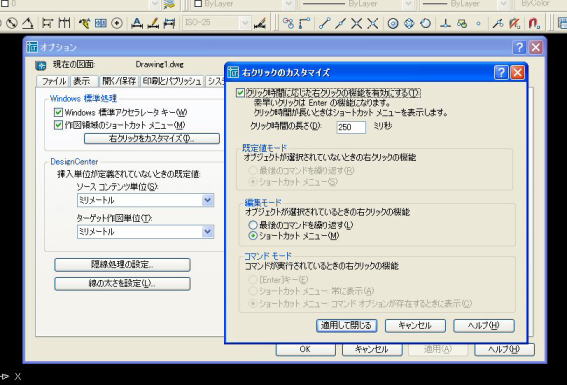Image resolution: width=567 pixels, height=385 pixels.
Task: Toggle Windows 標準アクセラレータ キー checkbox
Action: pyautogui.click(x=58, y=112)
